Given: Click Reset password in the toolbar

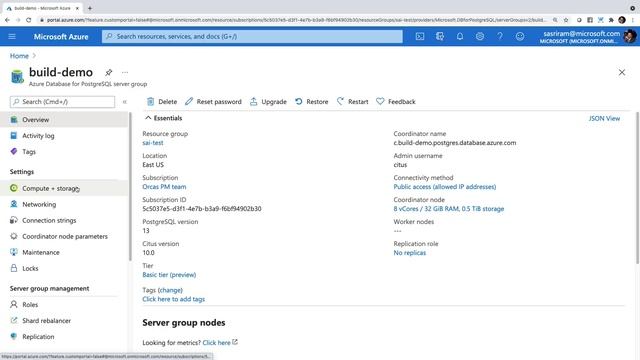Looking at the screenshot, I should [213, 102].
